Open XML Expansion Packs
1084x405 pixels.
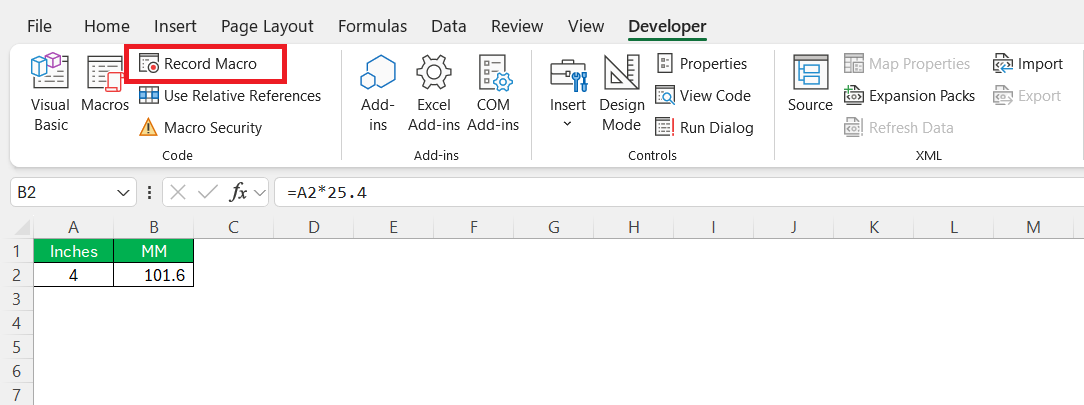click(909, 95)
